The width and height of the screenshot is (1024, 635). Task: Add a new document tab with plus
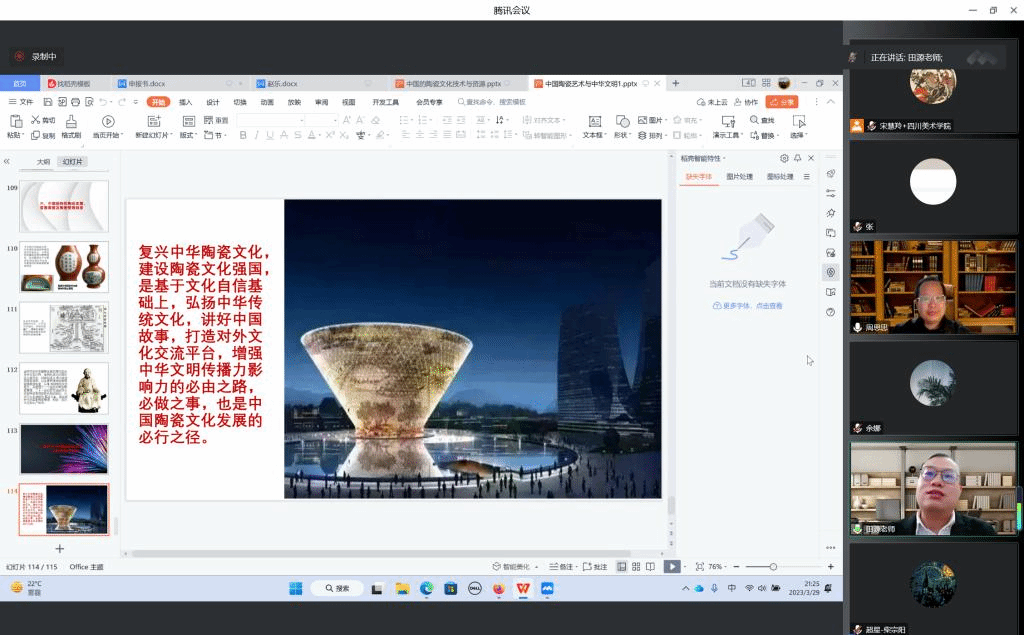pos(676,84)
